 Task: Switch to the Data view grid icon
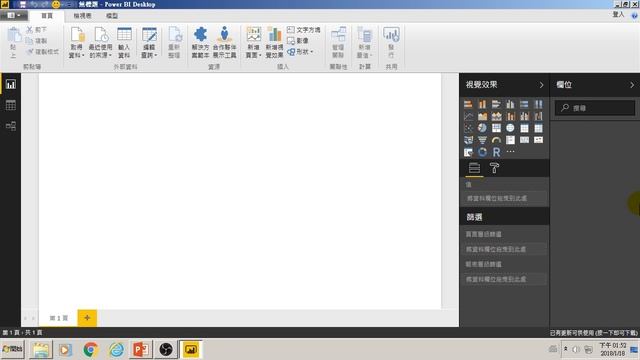pyautogui.click(x=11, y=105)
